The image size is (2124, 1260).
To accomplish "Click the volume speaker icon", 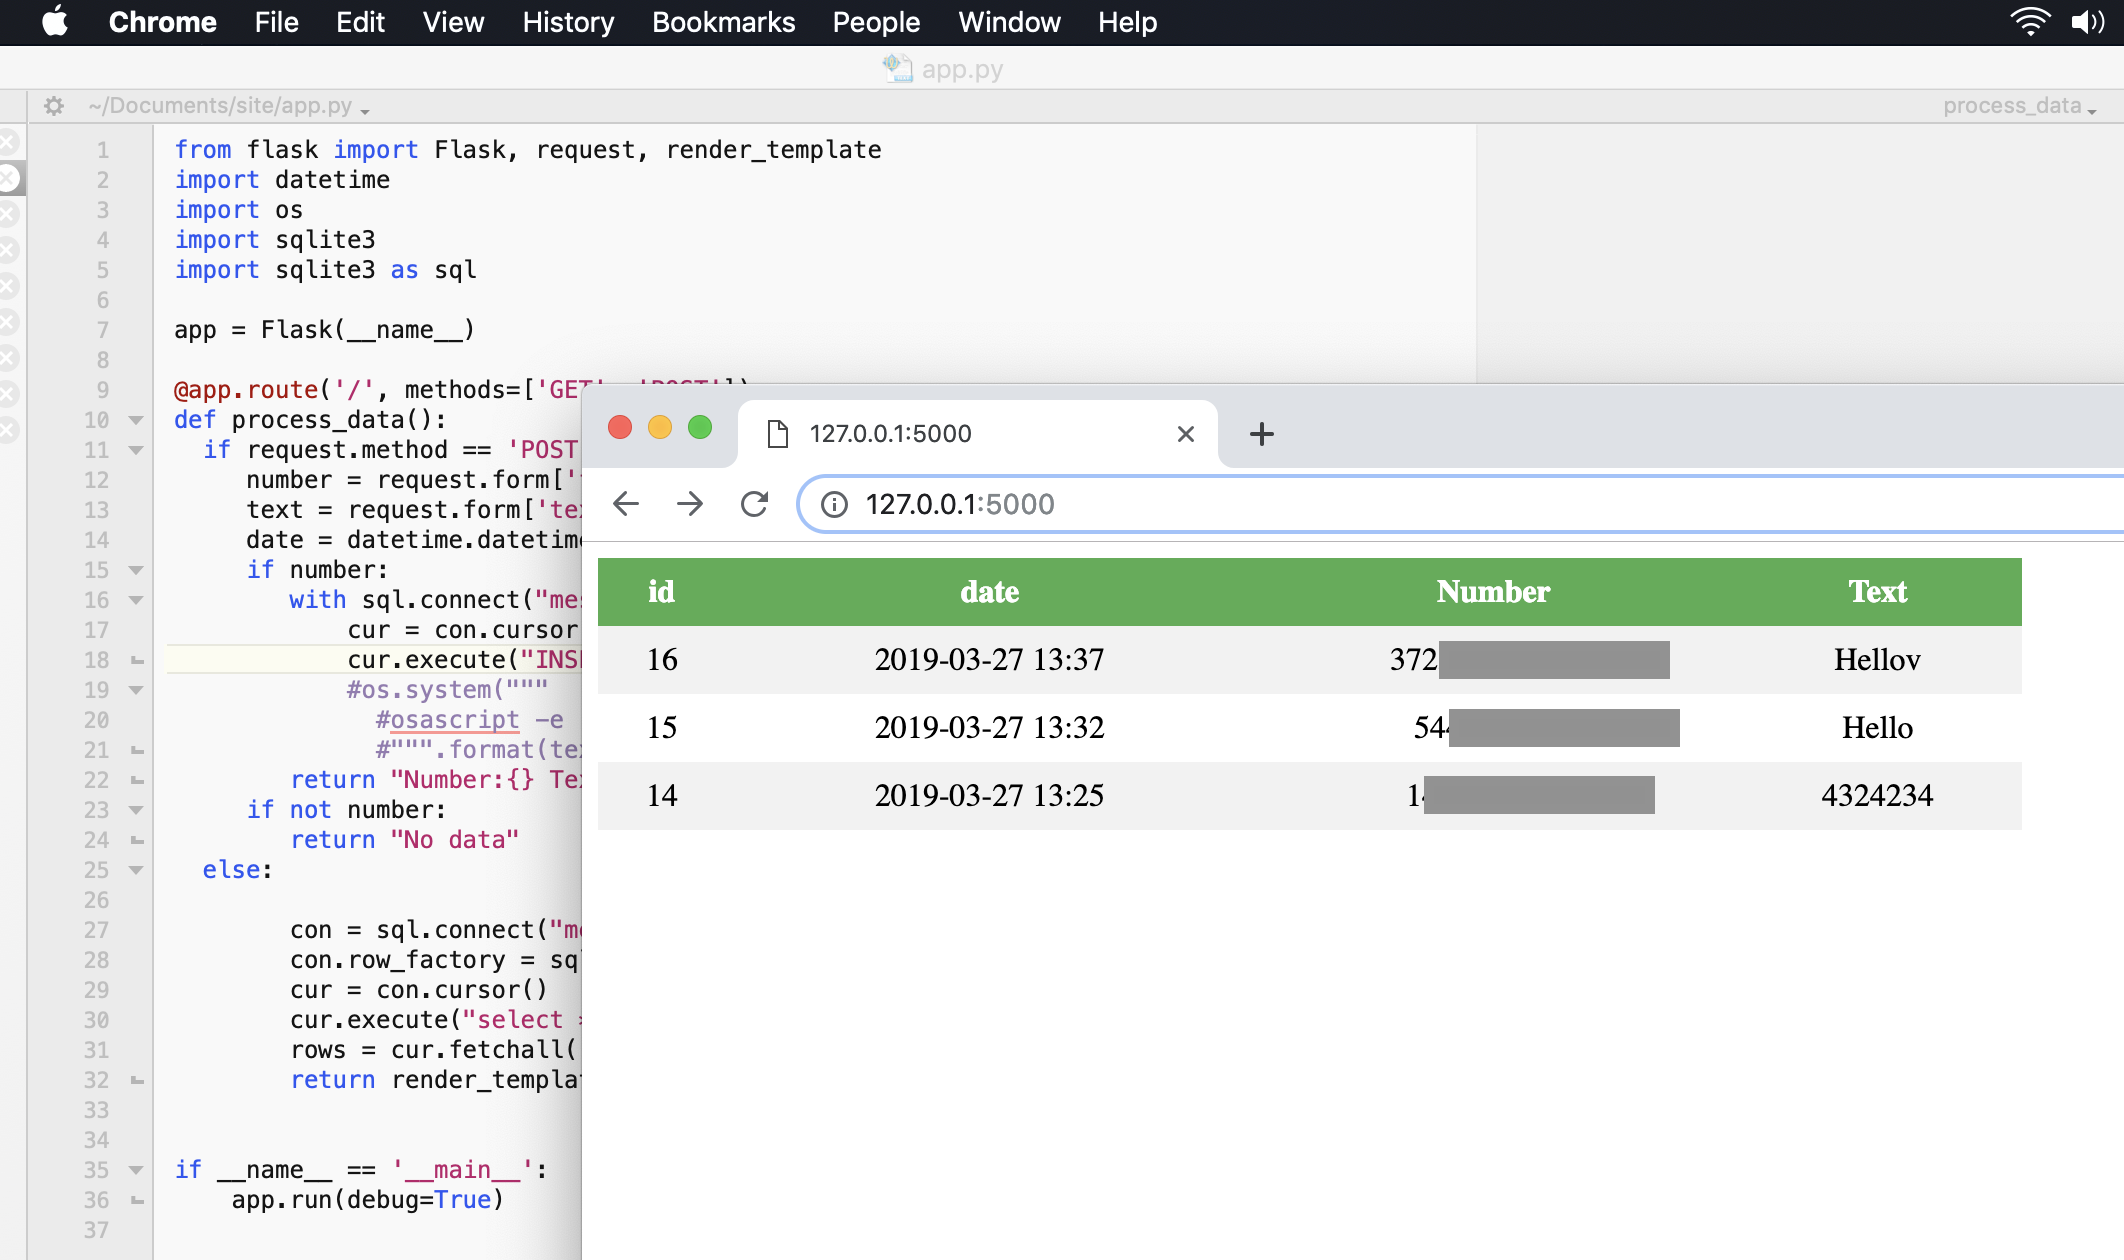I will [x=2088, y=22].
